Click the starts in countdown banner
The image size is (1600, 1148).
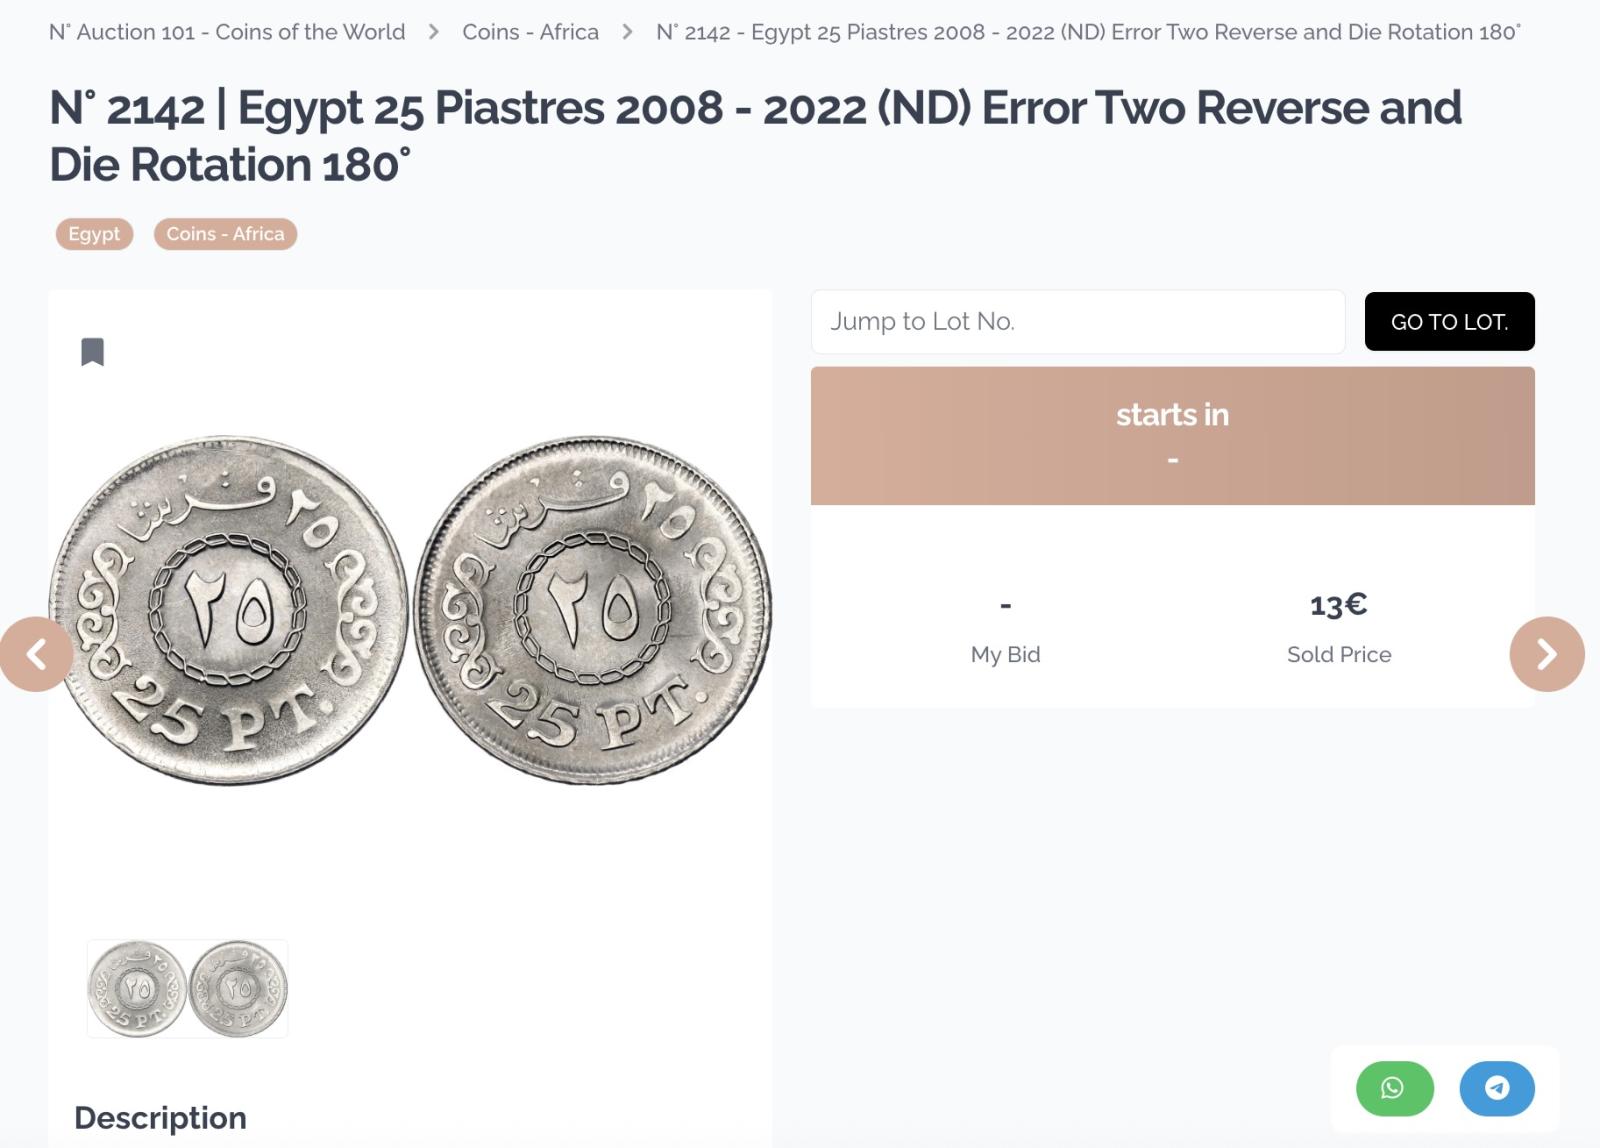point(1172,435)
